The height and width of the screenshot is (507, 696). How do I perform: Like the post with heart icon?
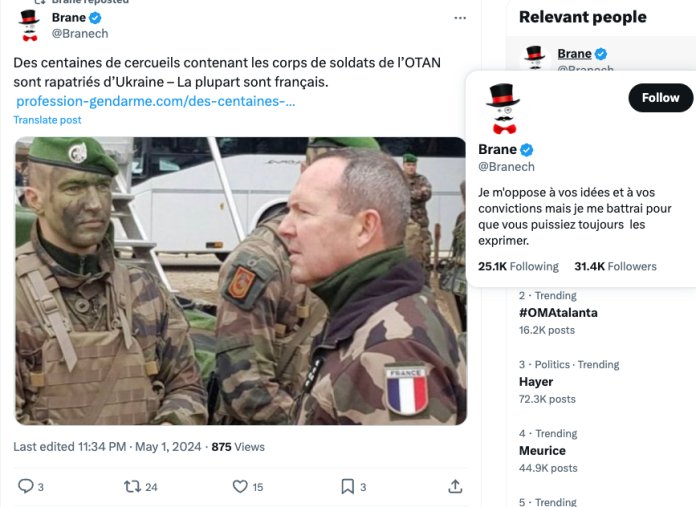click(240, 487)
